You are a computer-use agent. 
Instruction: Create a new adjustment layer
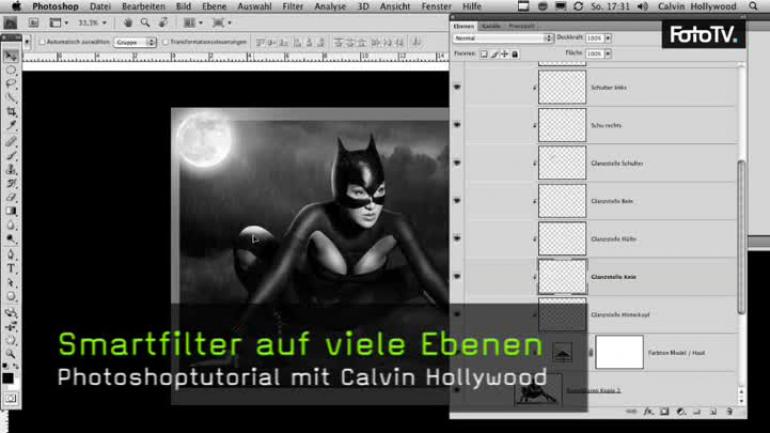681,411
